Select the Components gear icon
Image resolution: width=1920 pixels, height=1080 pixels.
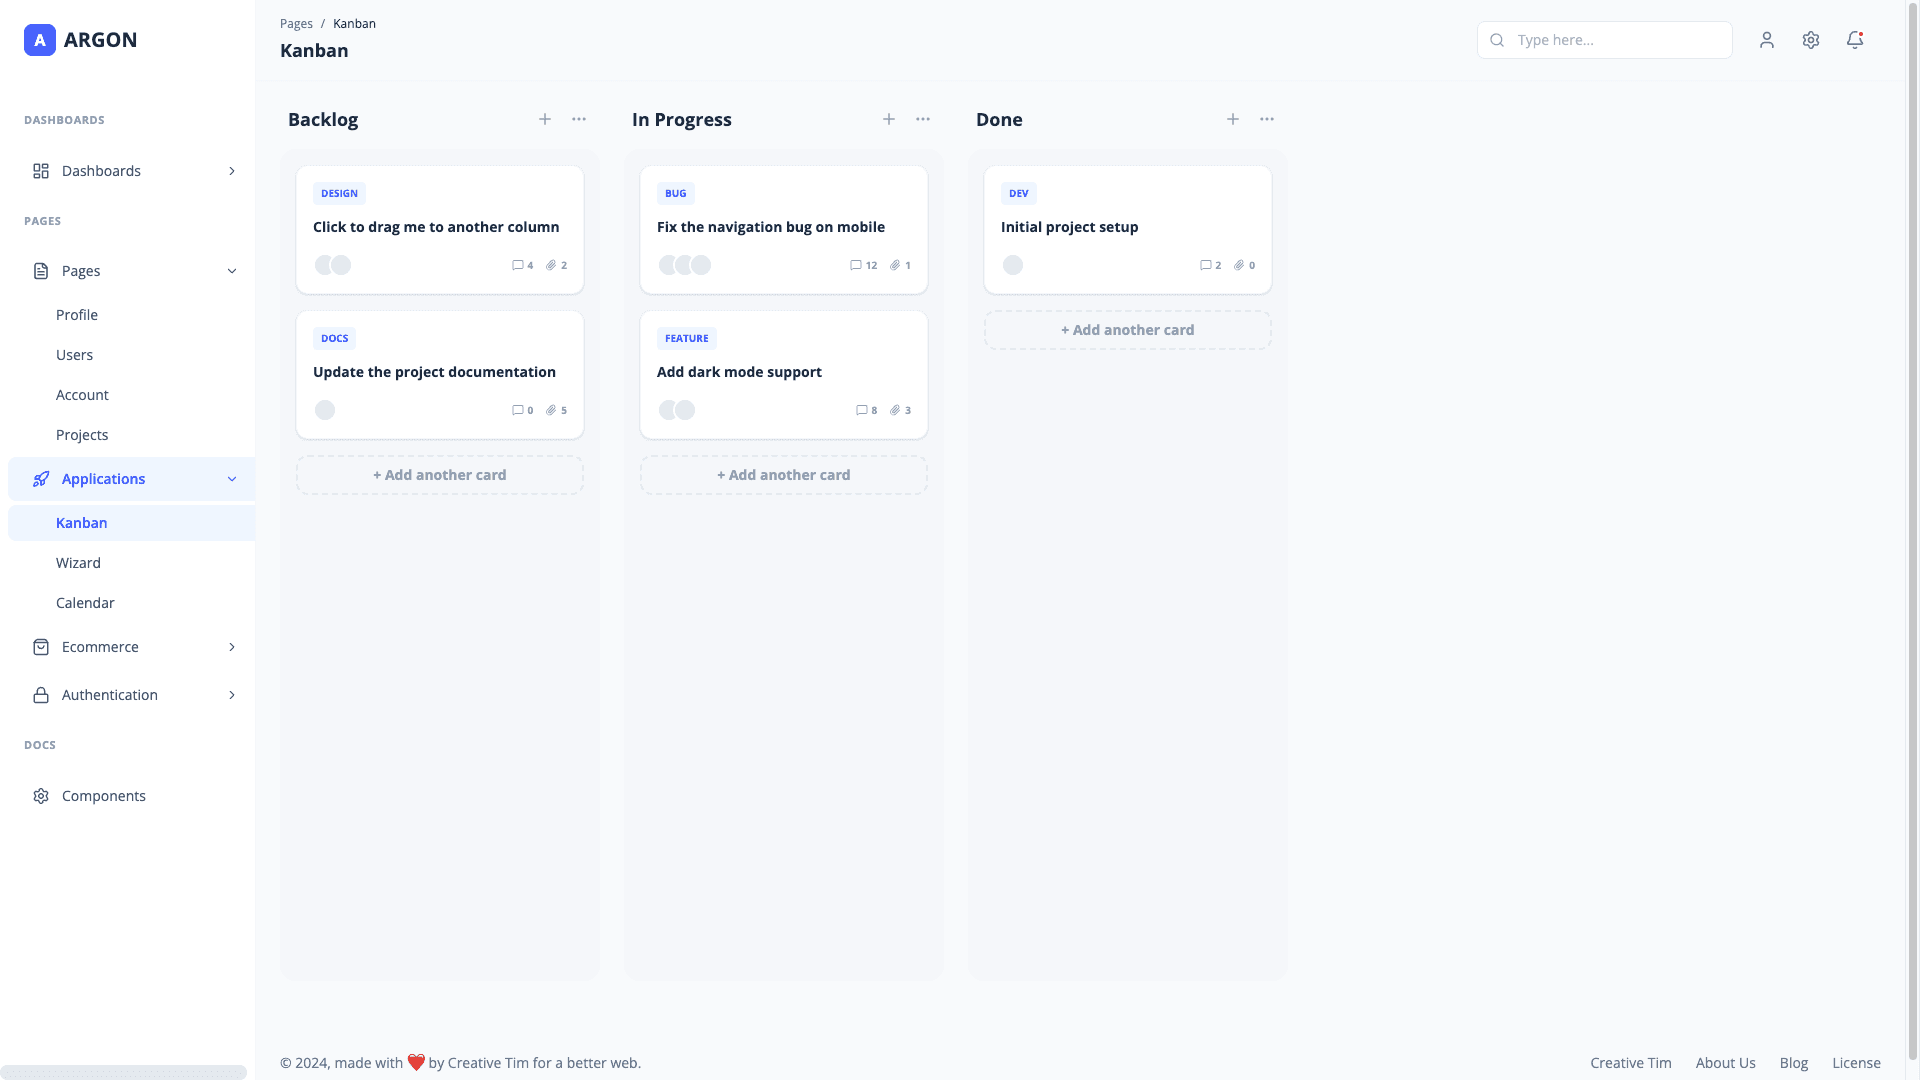[41, 795]
